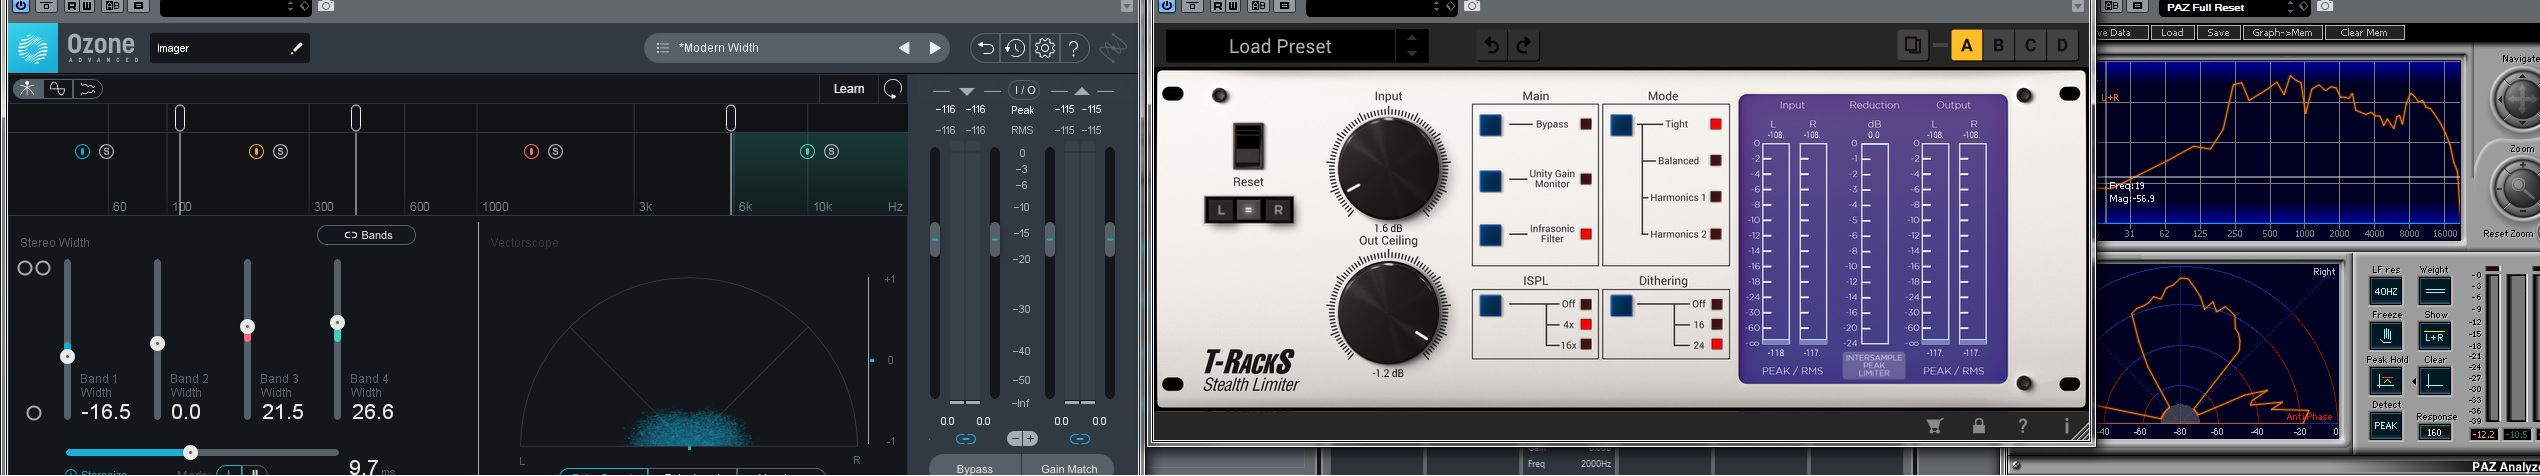Toggle T-RackS Bypass blue switch
The height and width of the screenshot is (476, 2540).
[1490, 125]
